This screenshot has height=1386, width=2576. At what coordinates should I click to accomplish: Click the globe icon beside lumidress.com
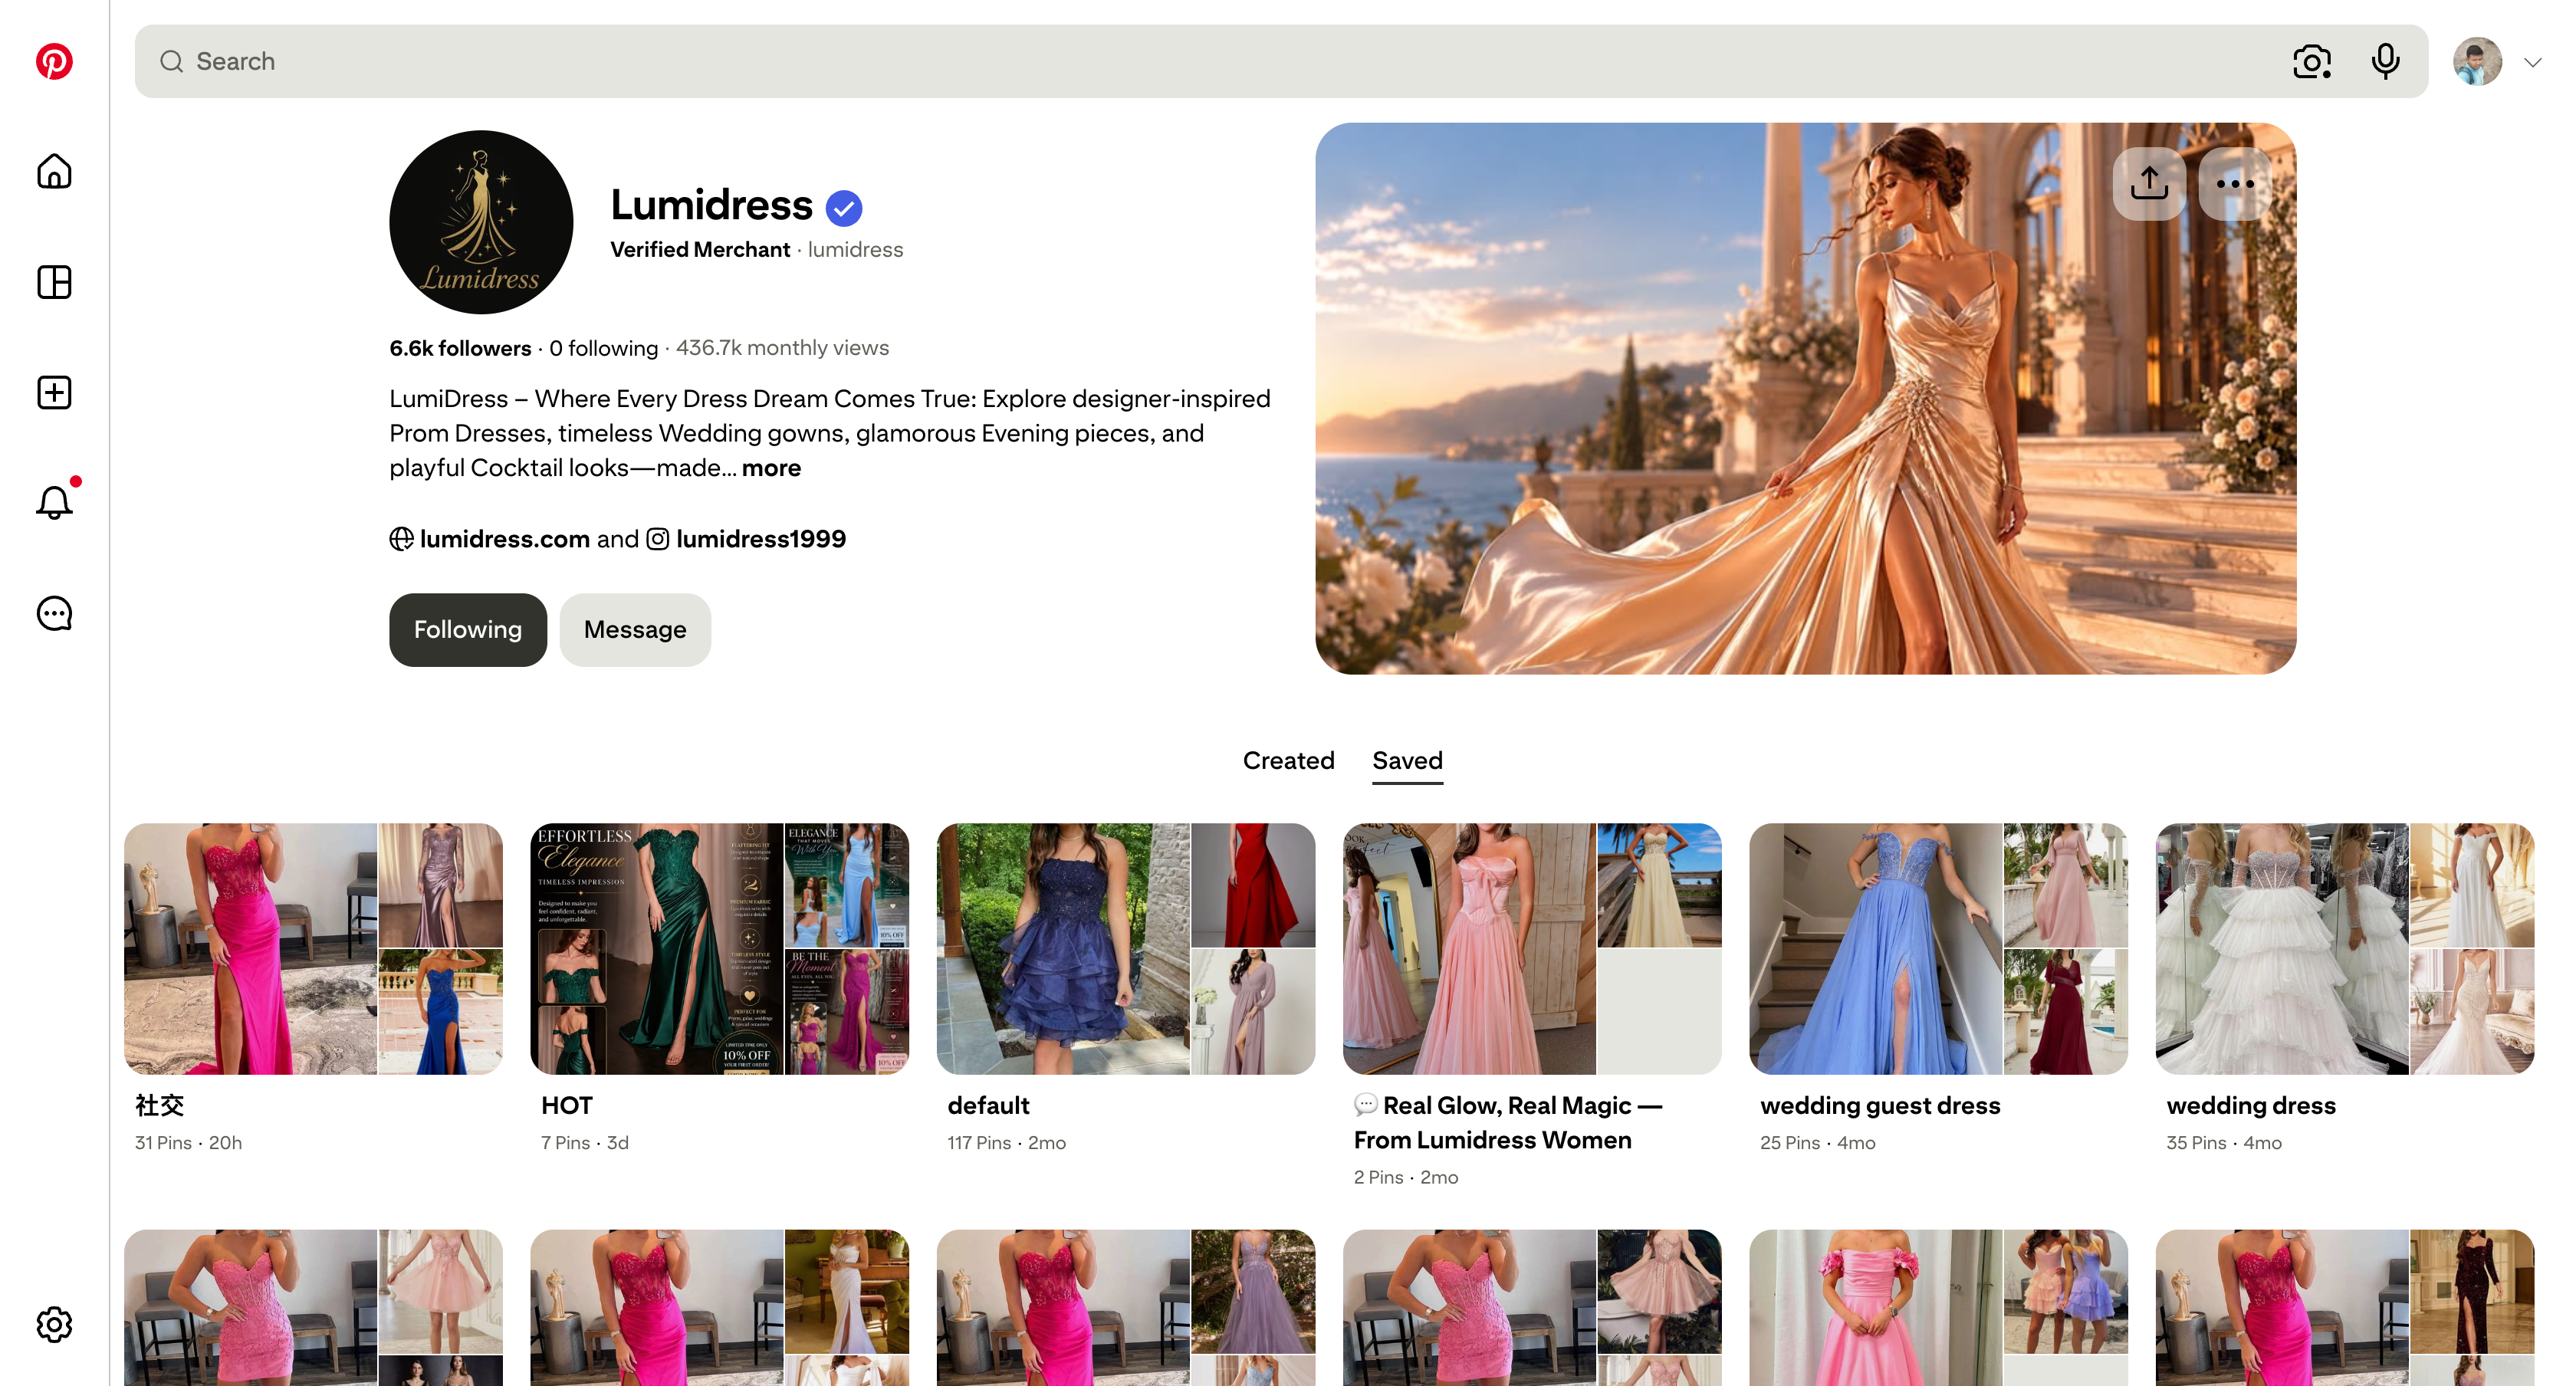(401, 539)
